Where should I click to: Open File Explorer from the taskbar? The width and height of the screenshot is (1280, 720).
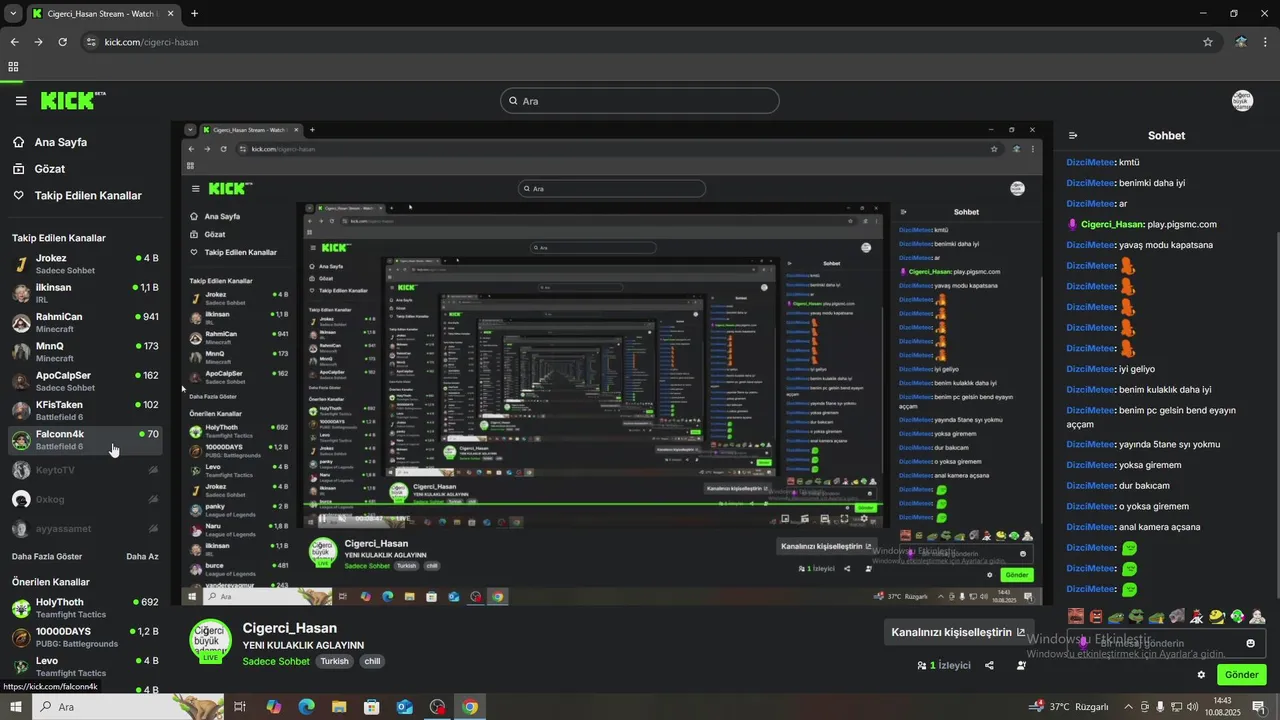339,707
